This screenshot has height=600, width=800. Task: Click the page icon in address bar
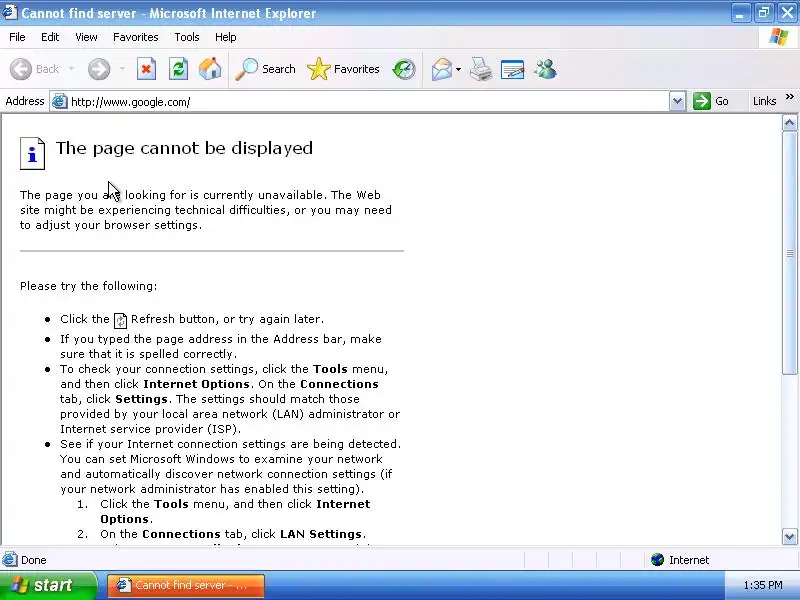coord(60,102)
